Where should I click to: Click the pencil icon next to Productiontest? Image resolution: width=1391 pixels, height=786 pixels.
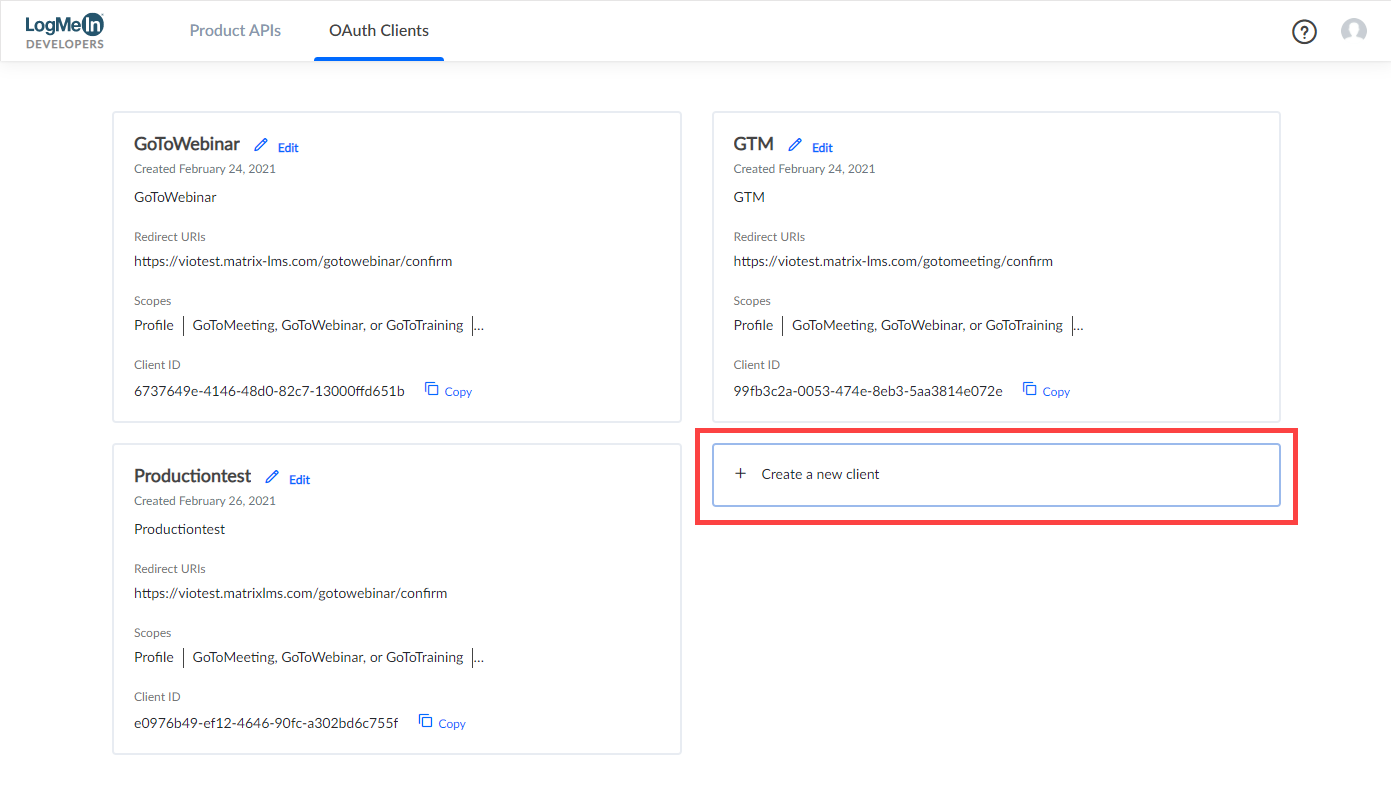(x=272, y=477)
